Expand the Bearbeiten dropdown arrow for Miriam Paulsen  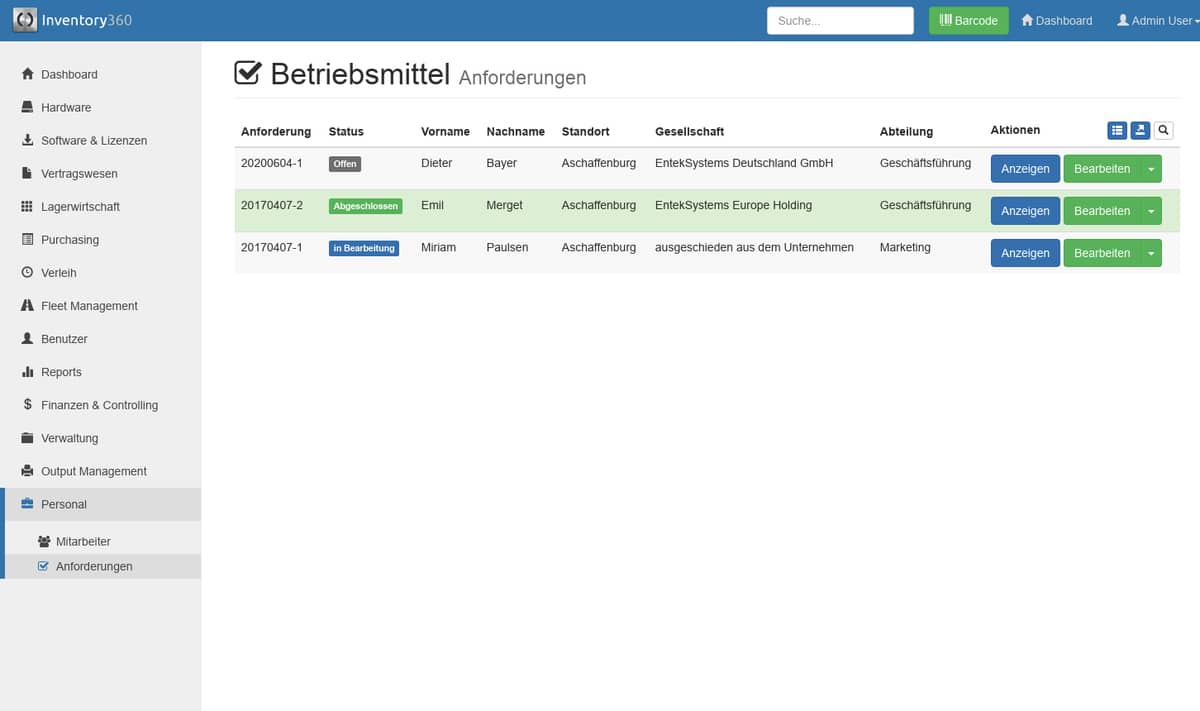click(x=1151, y=253)
